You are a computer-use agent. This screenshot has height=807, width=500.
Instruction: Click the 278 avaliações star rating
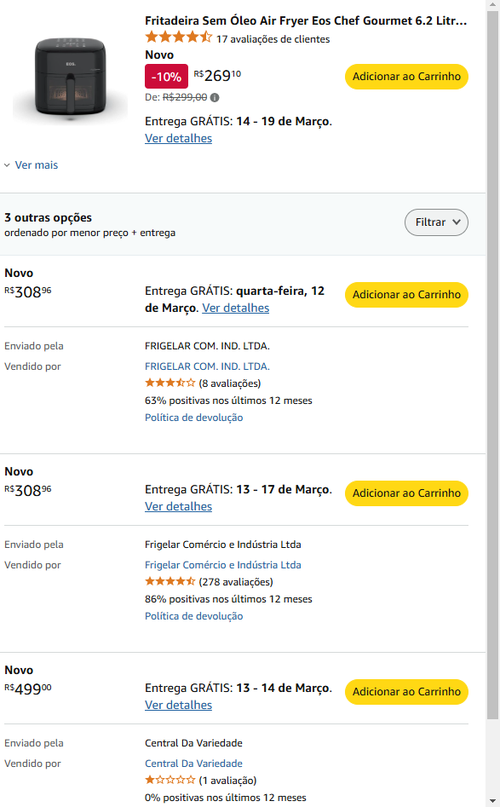tap(170, 582)
